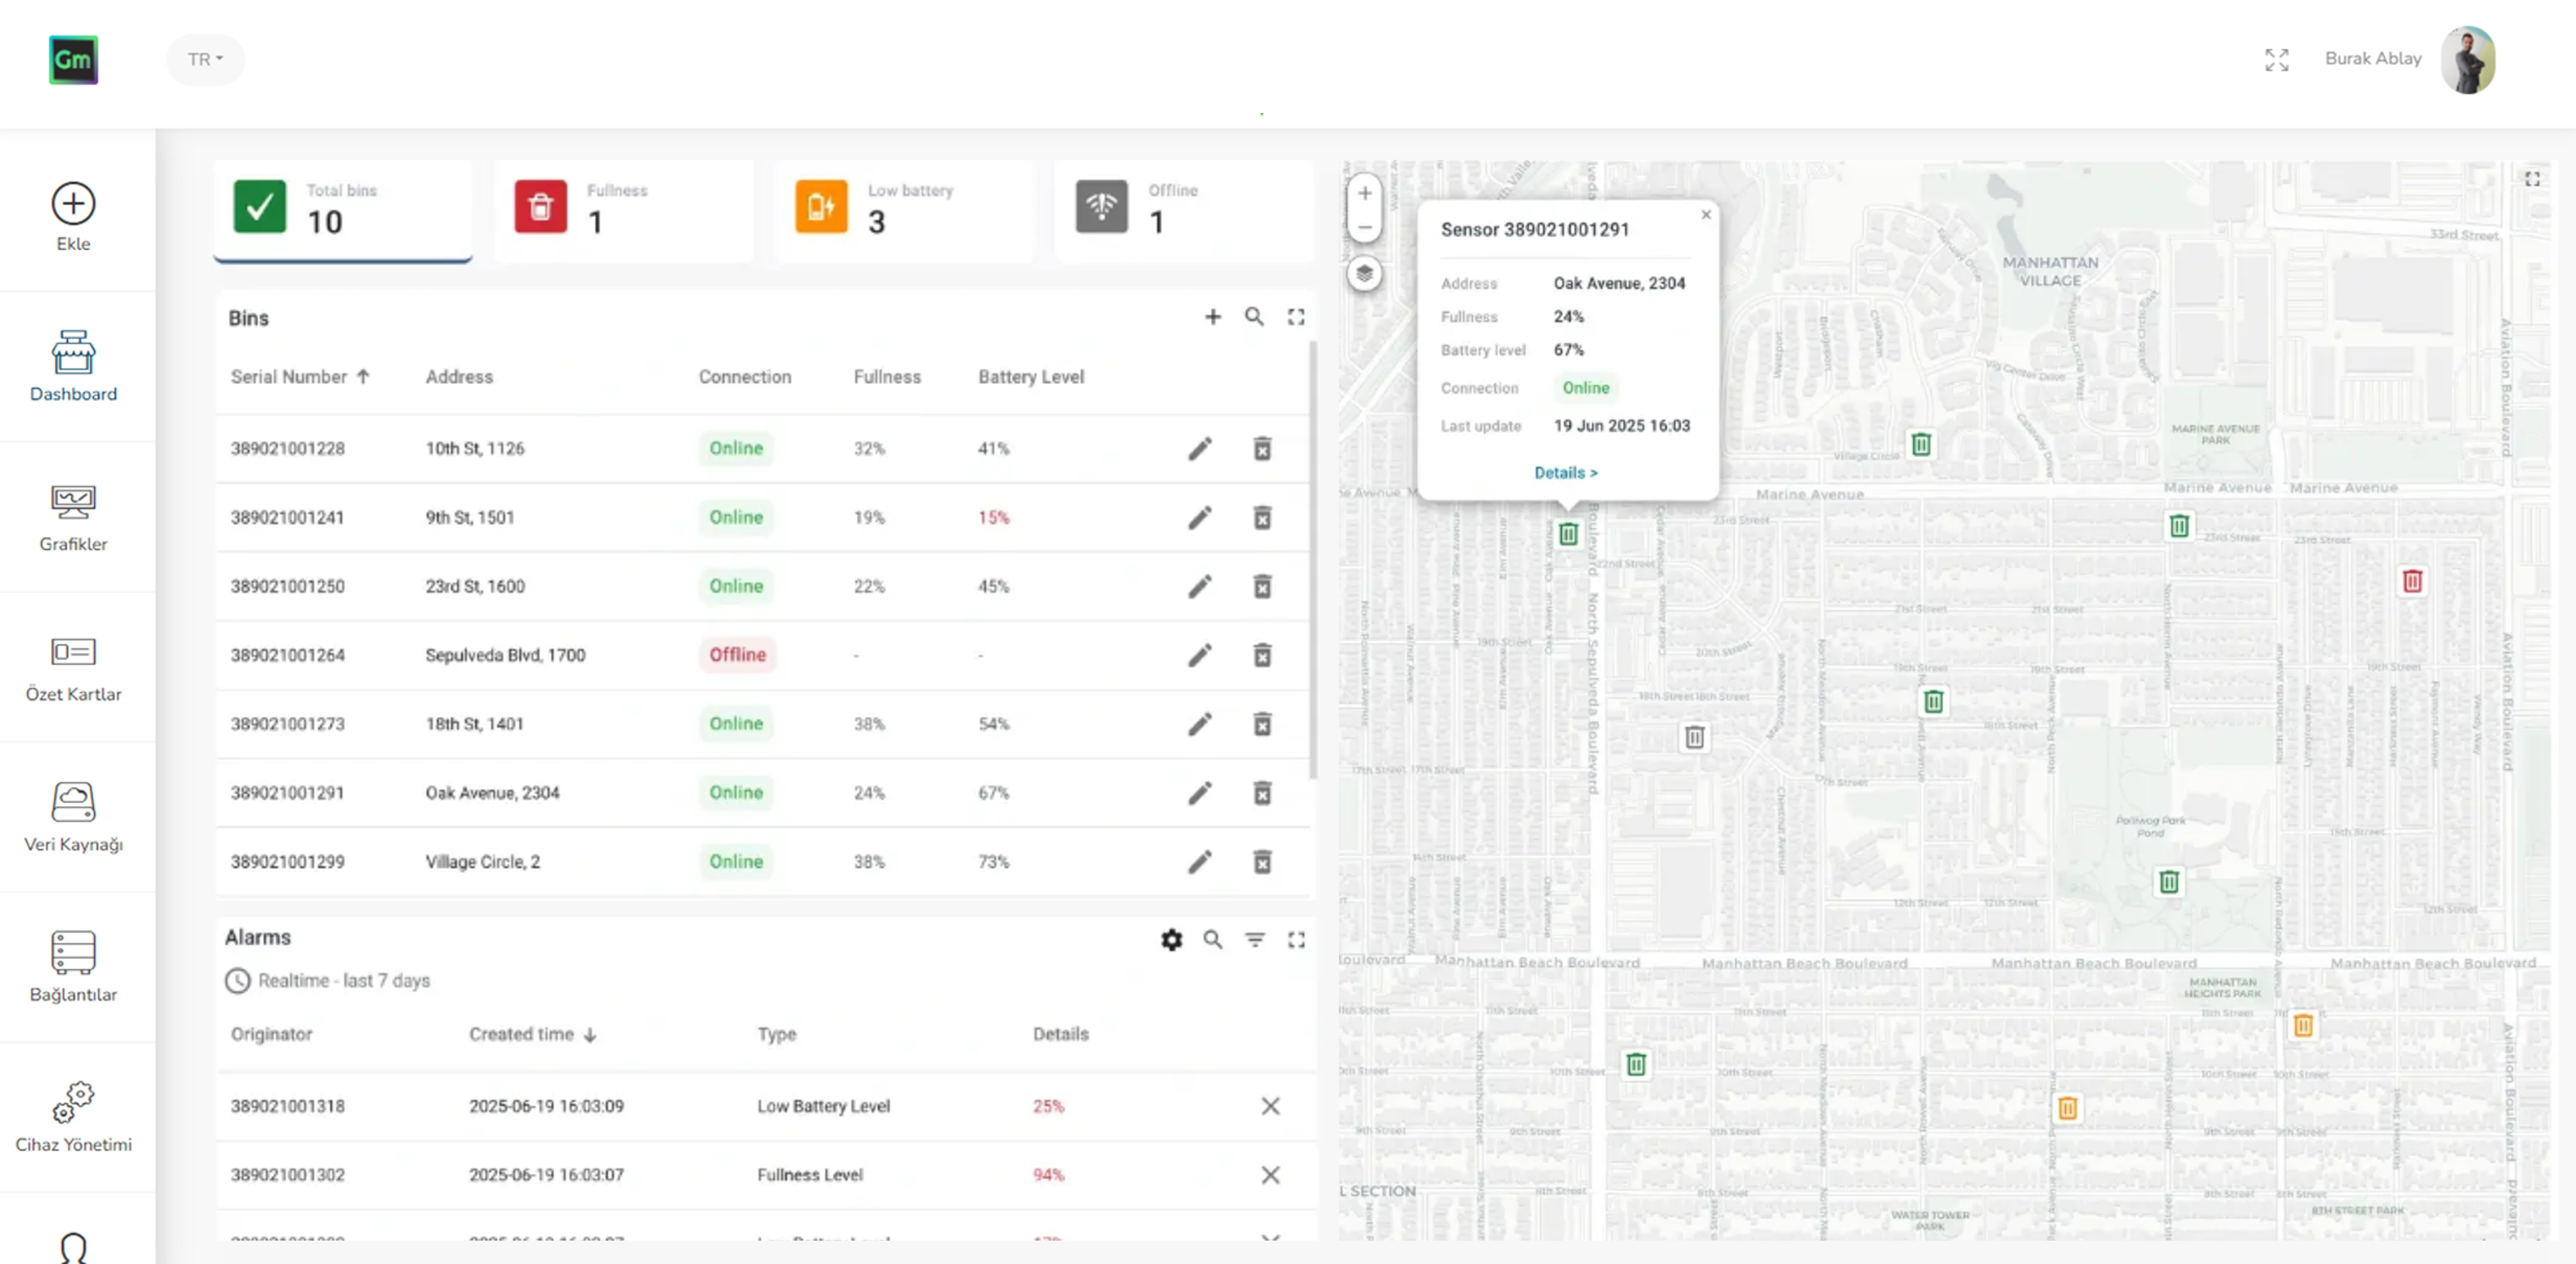This screenshot has height=1264, width=2576.
Task: Open Details for sensor 389021001291
Action: [1565, 472]
